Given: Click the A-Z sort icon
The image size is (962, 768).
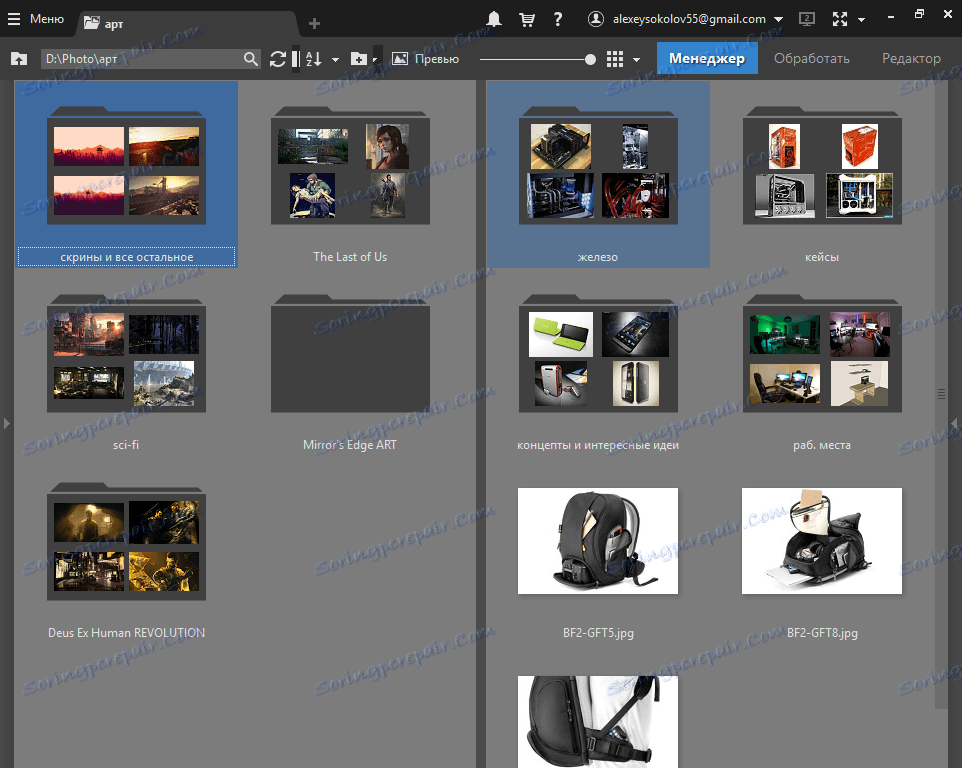Looking at the screenshot, I should pyautogui.click(x=314, y=59).
